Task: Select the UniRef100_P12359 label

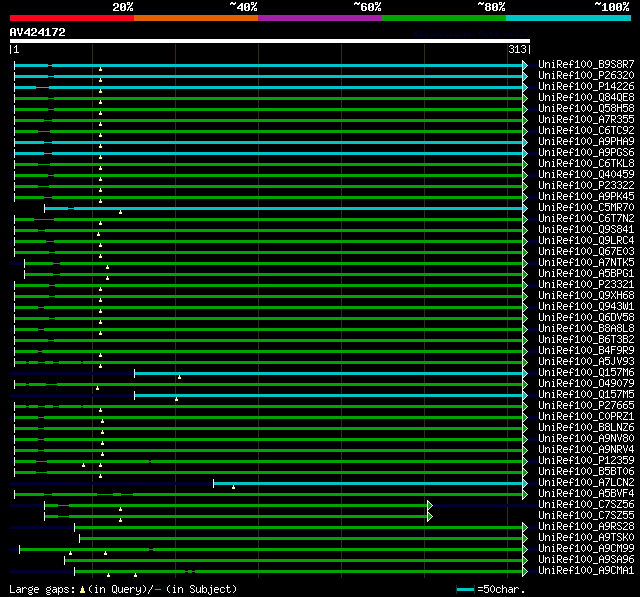Action: click(x=586, y=461)
